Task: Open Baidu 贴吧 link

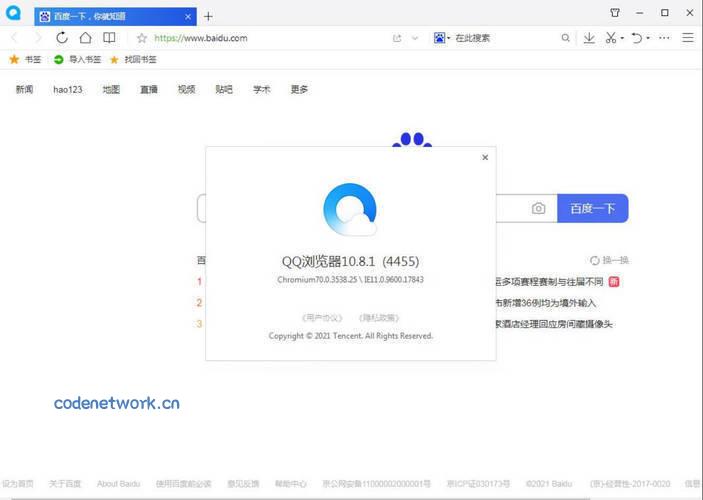Action: click(x=224, y=89)
